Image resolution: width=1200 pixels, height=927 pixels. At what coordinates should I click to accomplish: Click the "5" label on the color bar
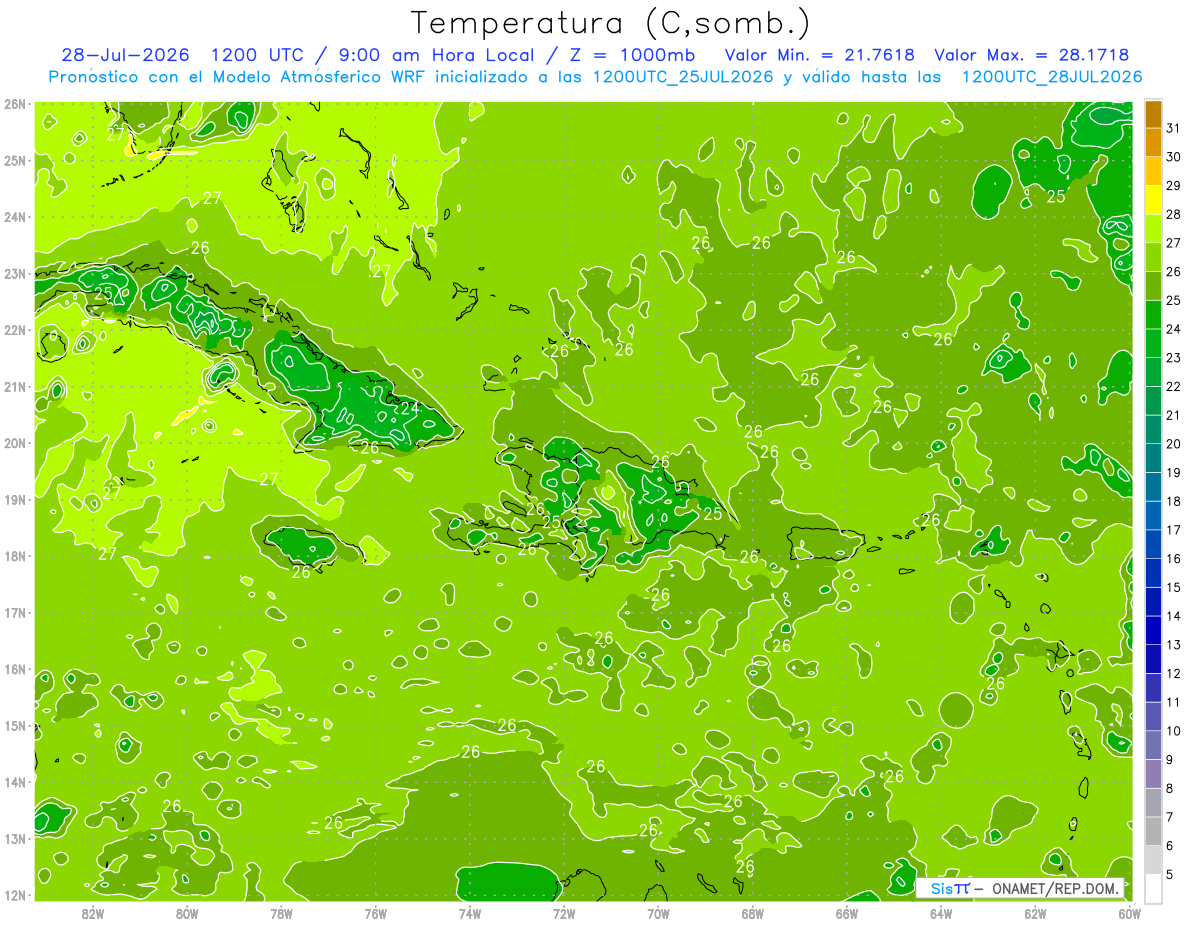click(1170, 874)
